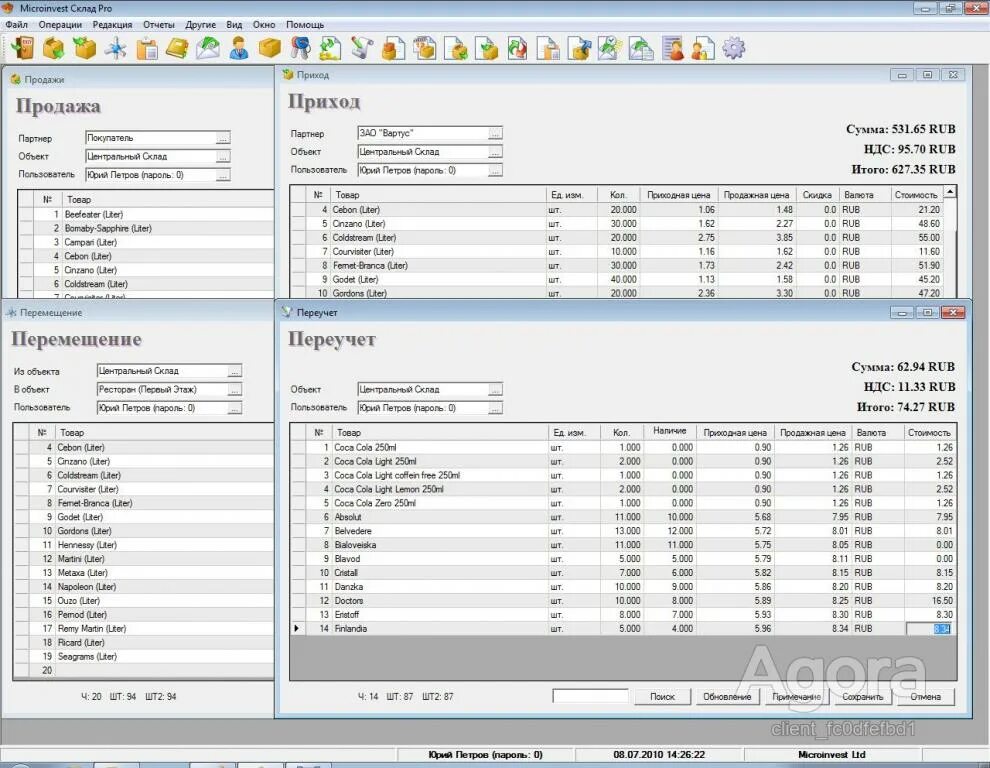Click the calendar with box toolbar icon

pos(425,48)
